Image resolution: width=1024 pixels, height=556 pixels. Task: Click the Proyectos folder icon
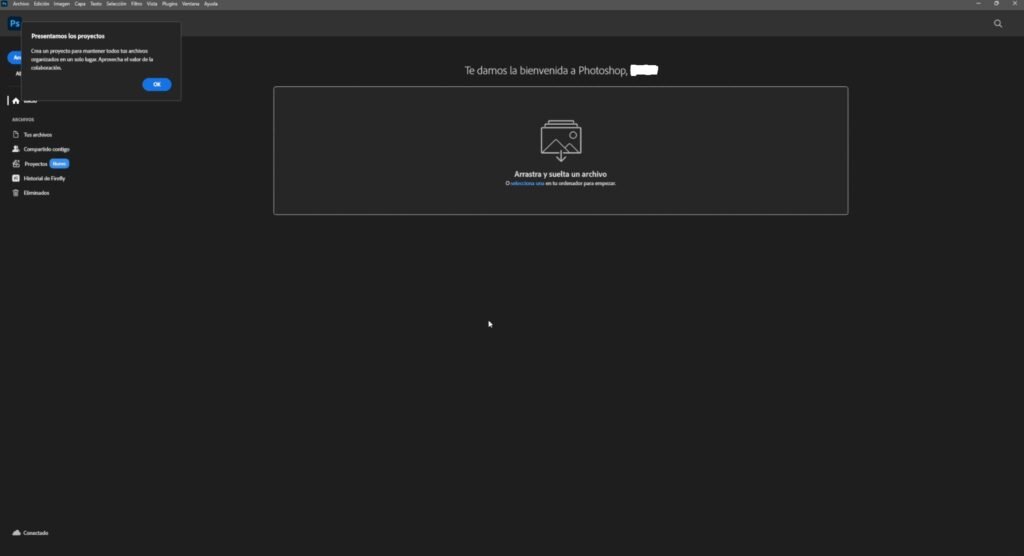tap(16, 164)
